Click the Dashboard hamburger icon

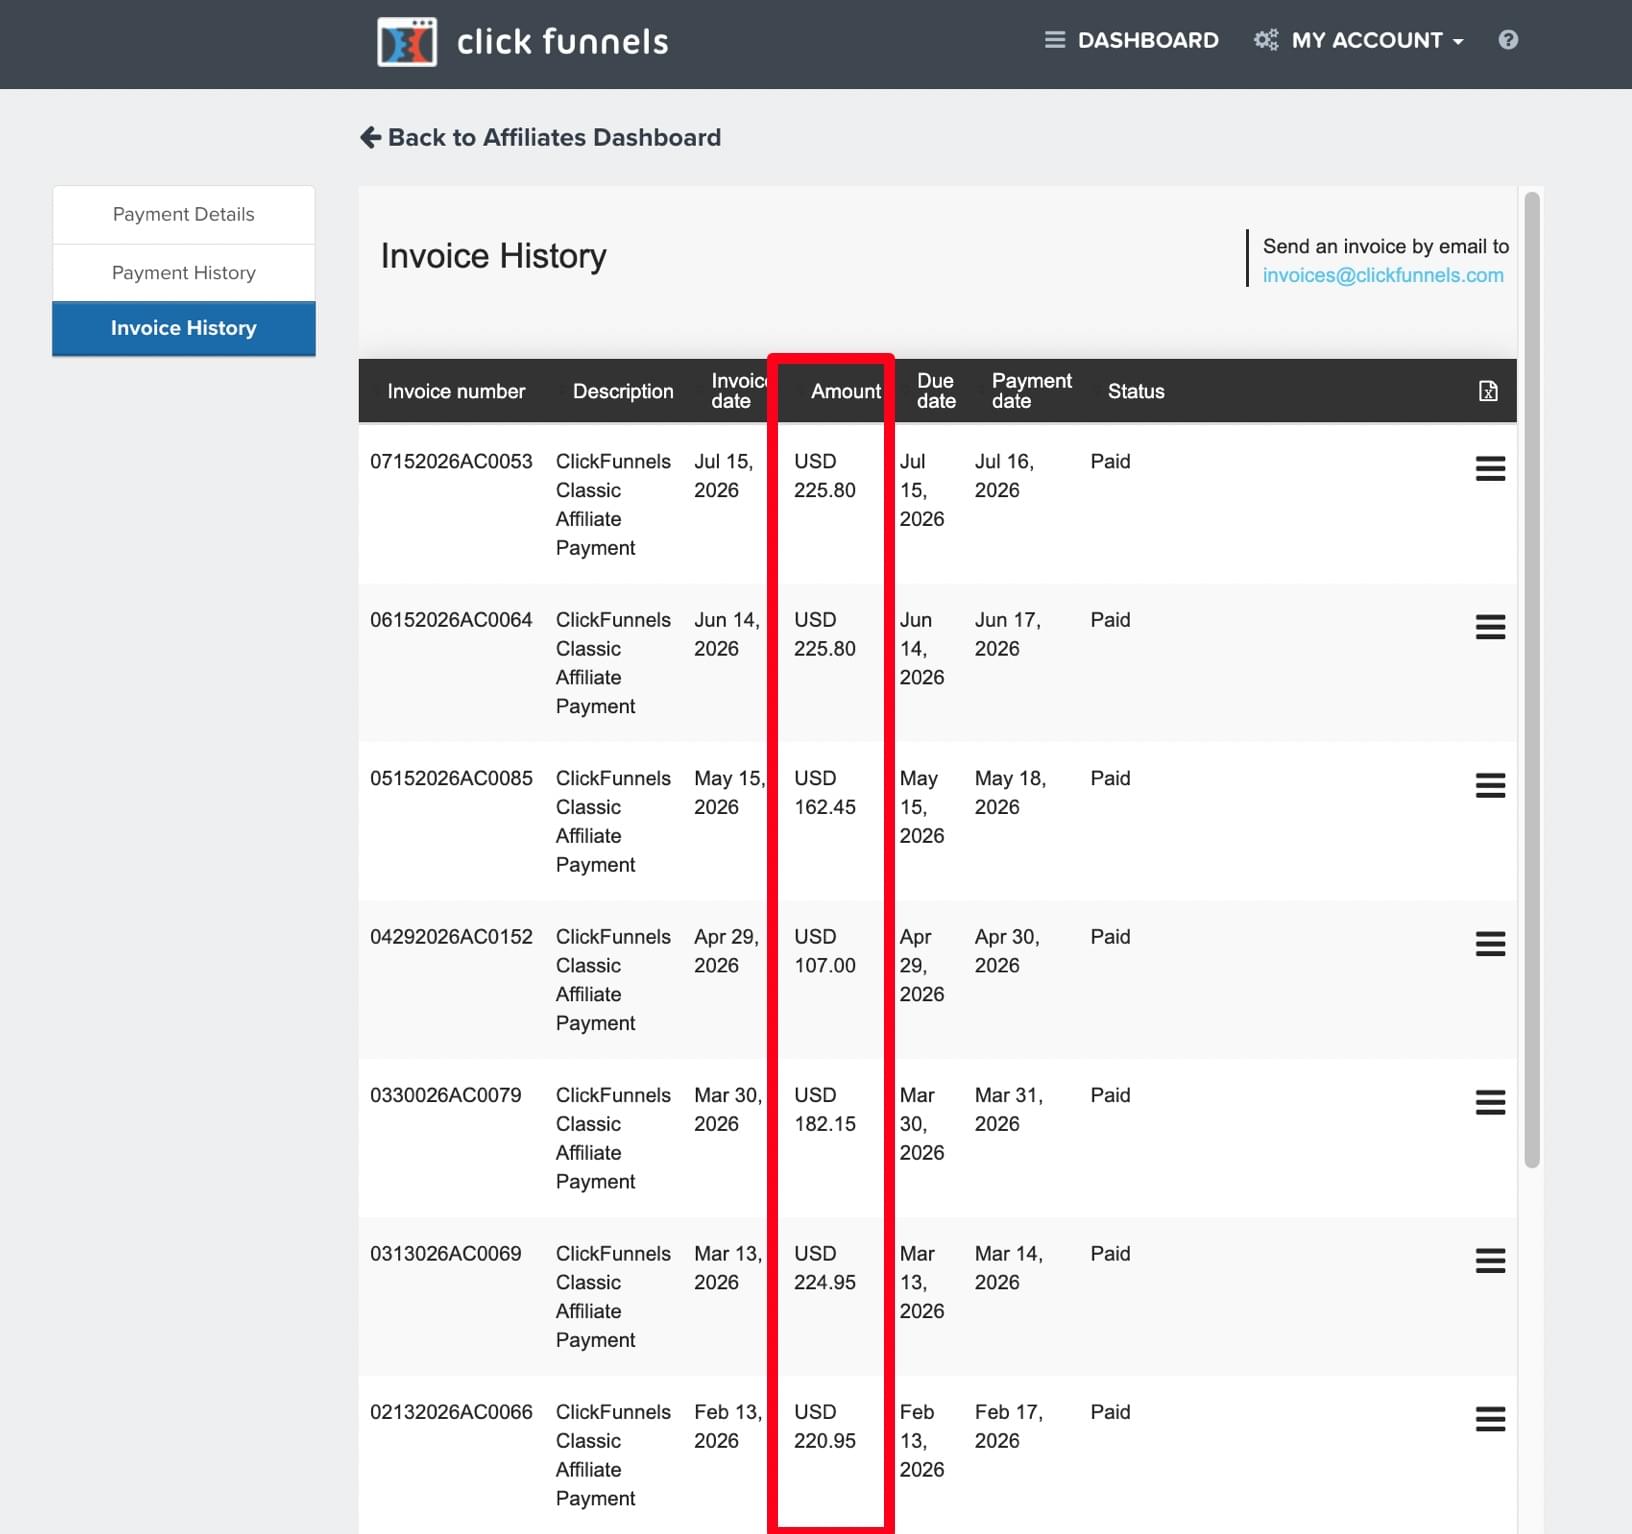(x=1054, y=40)
